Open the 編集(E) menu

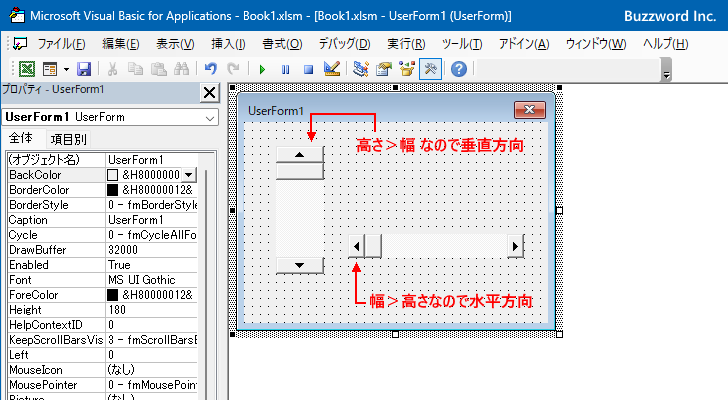click(x=121, y=44)
